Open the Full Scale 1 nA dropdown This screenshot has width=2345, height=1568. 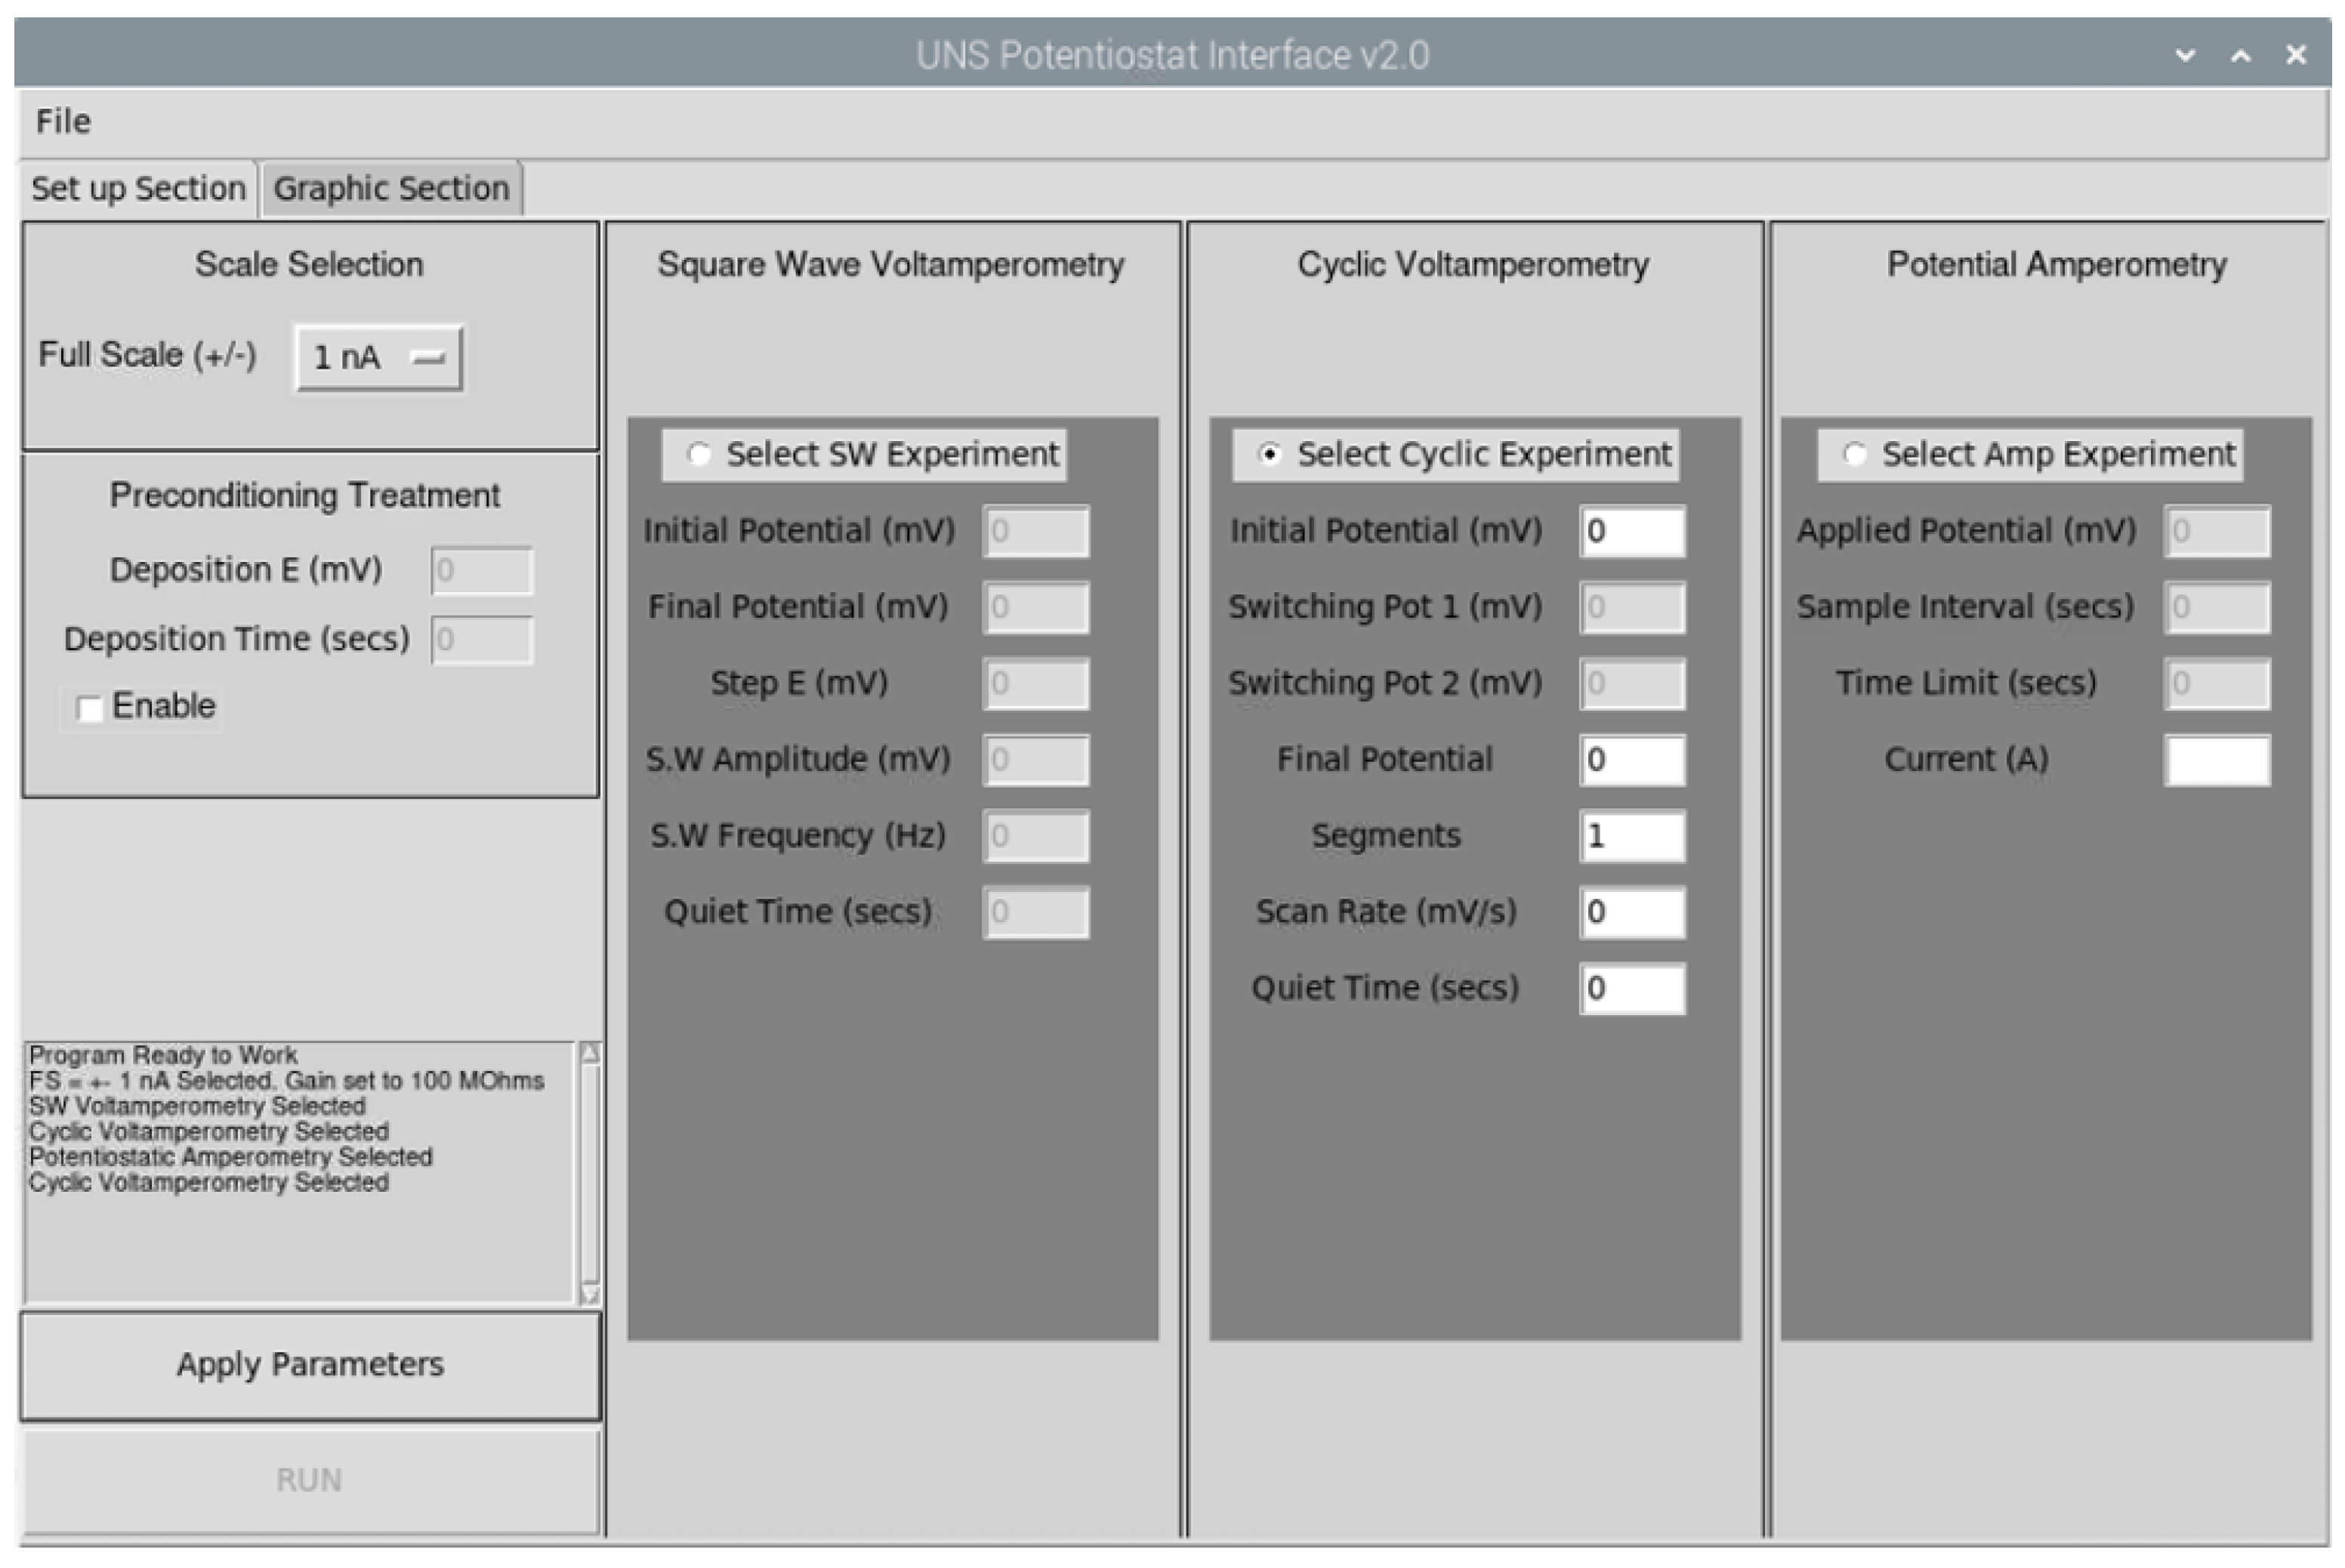point(378,357)
